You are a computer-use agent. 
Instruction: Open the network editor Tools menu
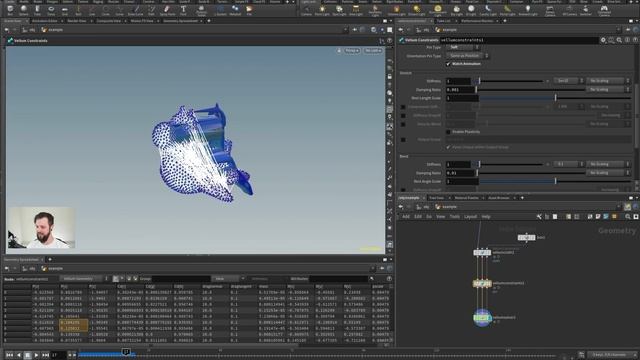[454, 217]
